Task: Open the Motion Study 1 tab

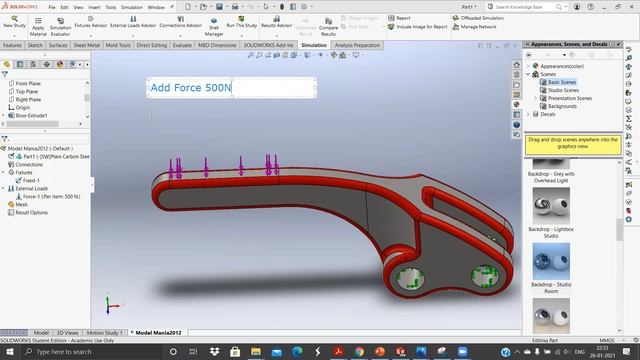Action: point(104,333)
